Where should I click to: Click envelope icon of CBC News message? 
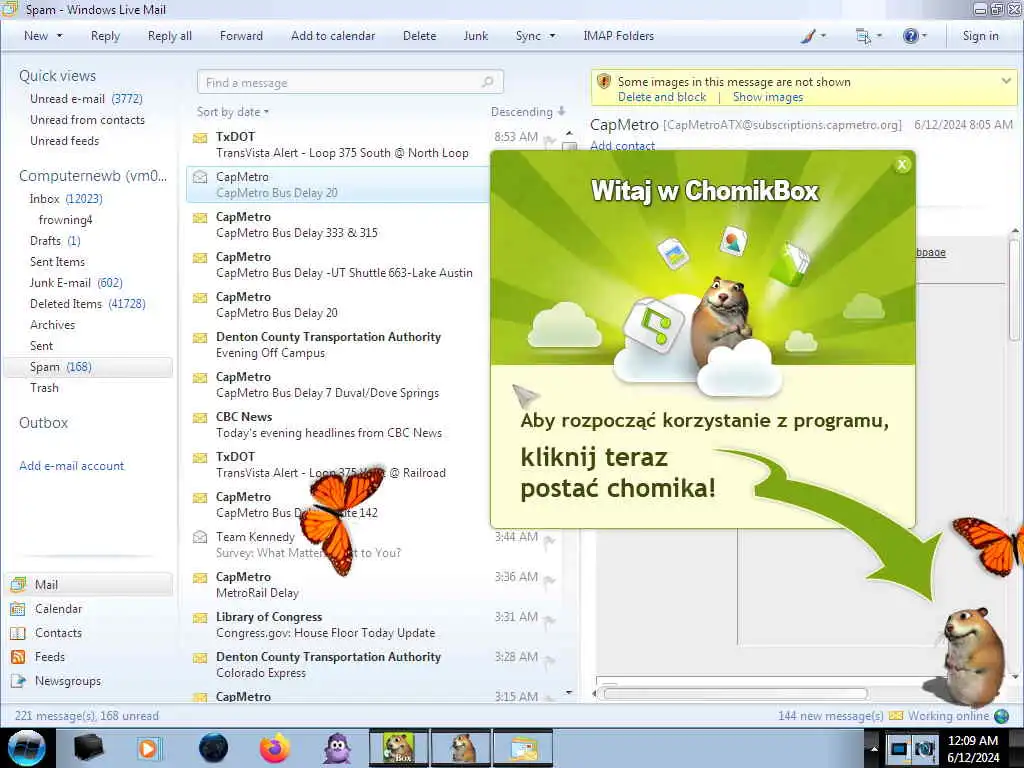(200, 417)
